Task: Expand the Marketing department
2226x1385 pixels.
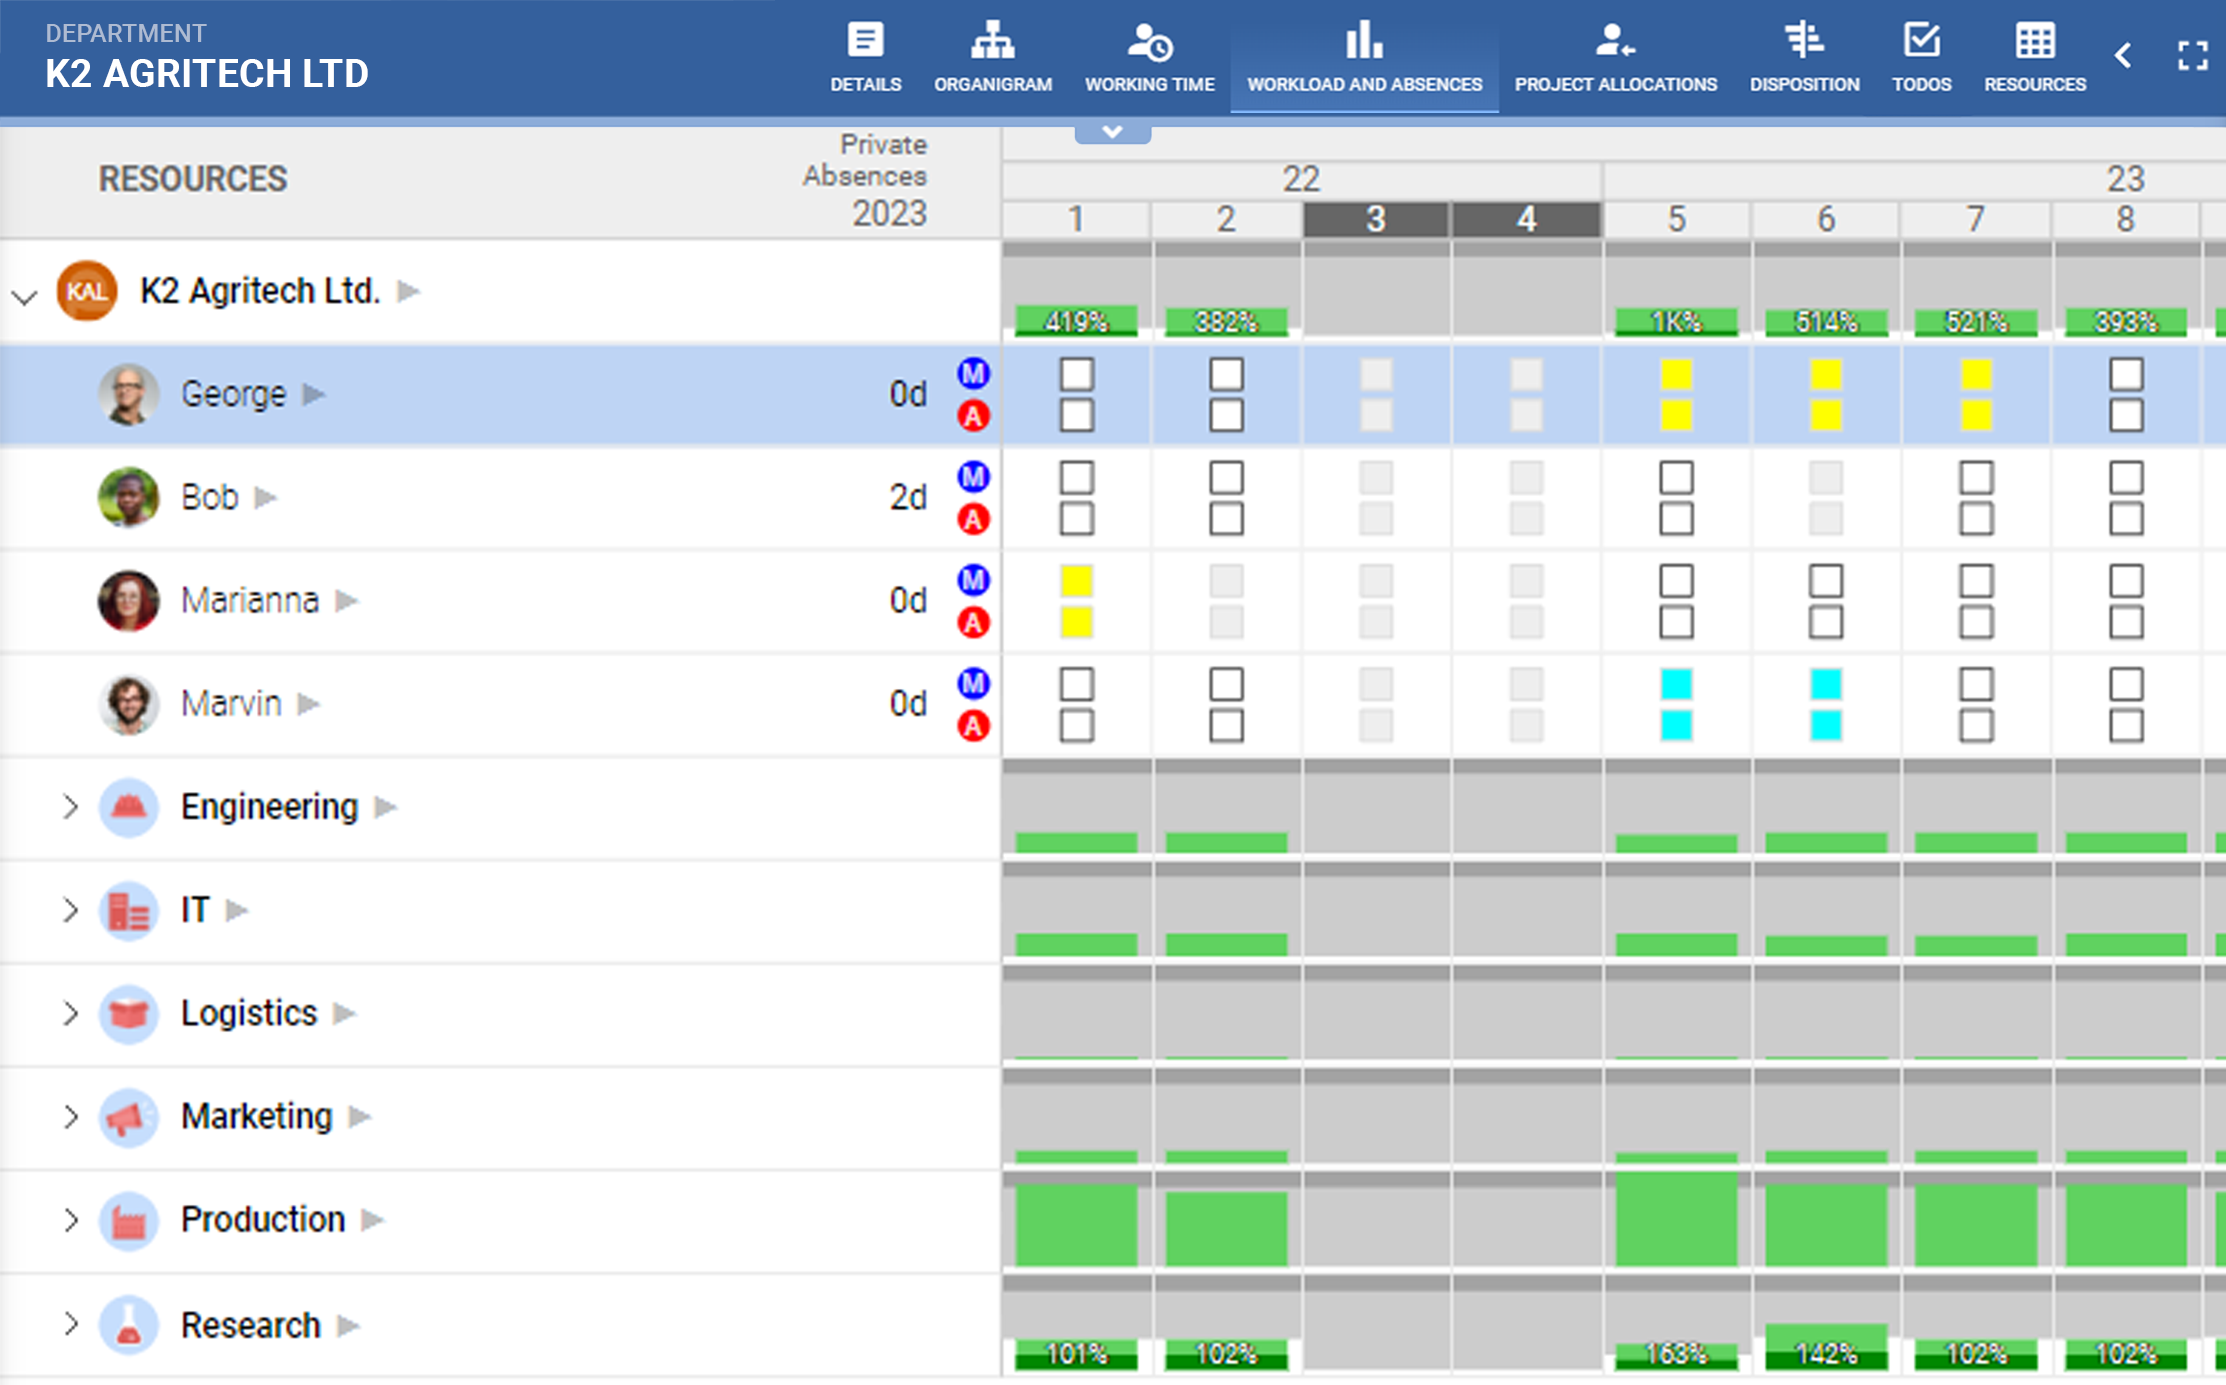Action: [70, 1116]
